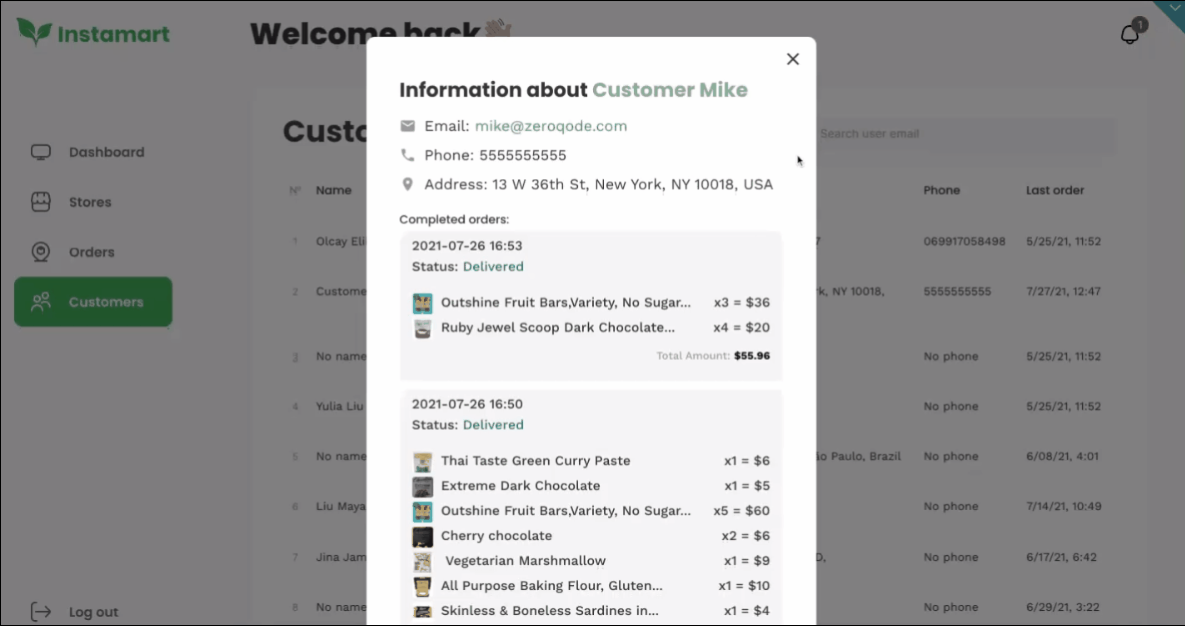Click the Skinless & Boneless Sardines thumbnail

click(422, 611)
